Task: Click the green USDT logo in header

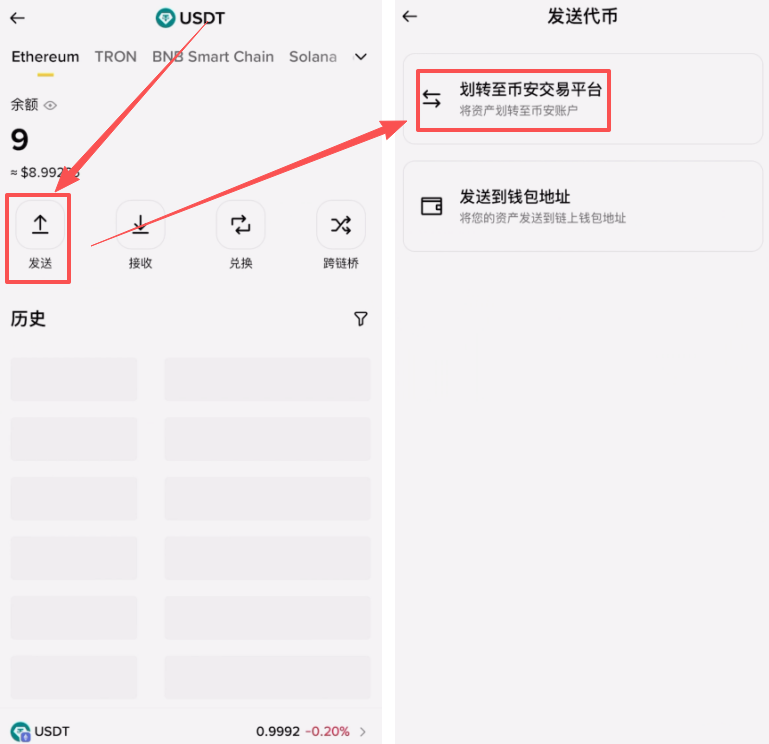Action: click(165, 18)
